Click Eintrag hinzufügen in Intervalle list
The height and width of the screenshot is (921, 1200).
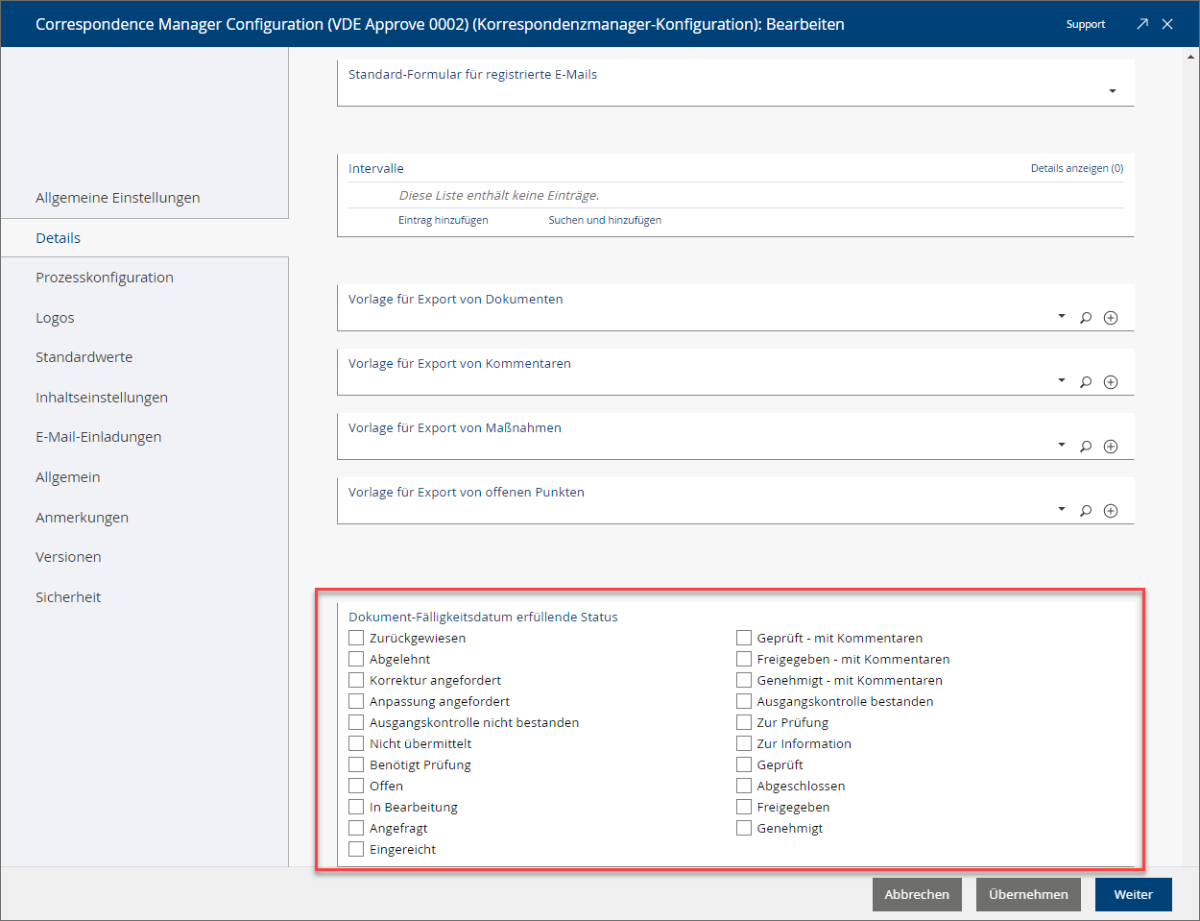(x=443, y=220)
